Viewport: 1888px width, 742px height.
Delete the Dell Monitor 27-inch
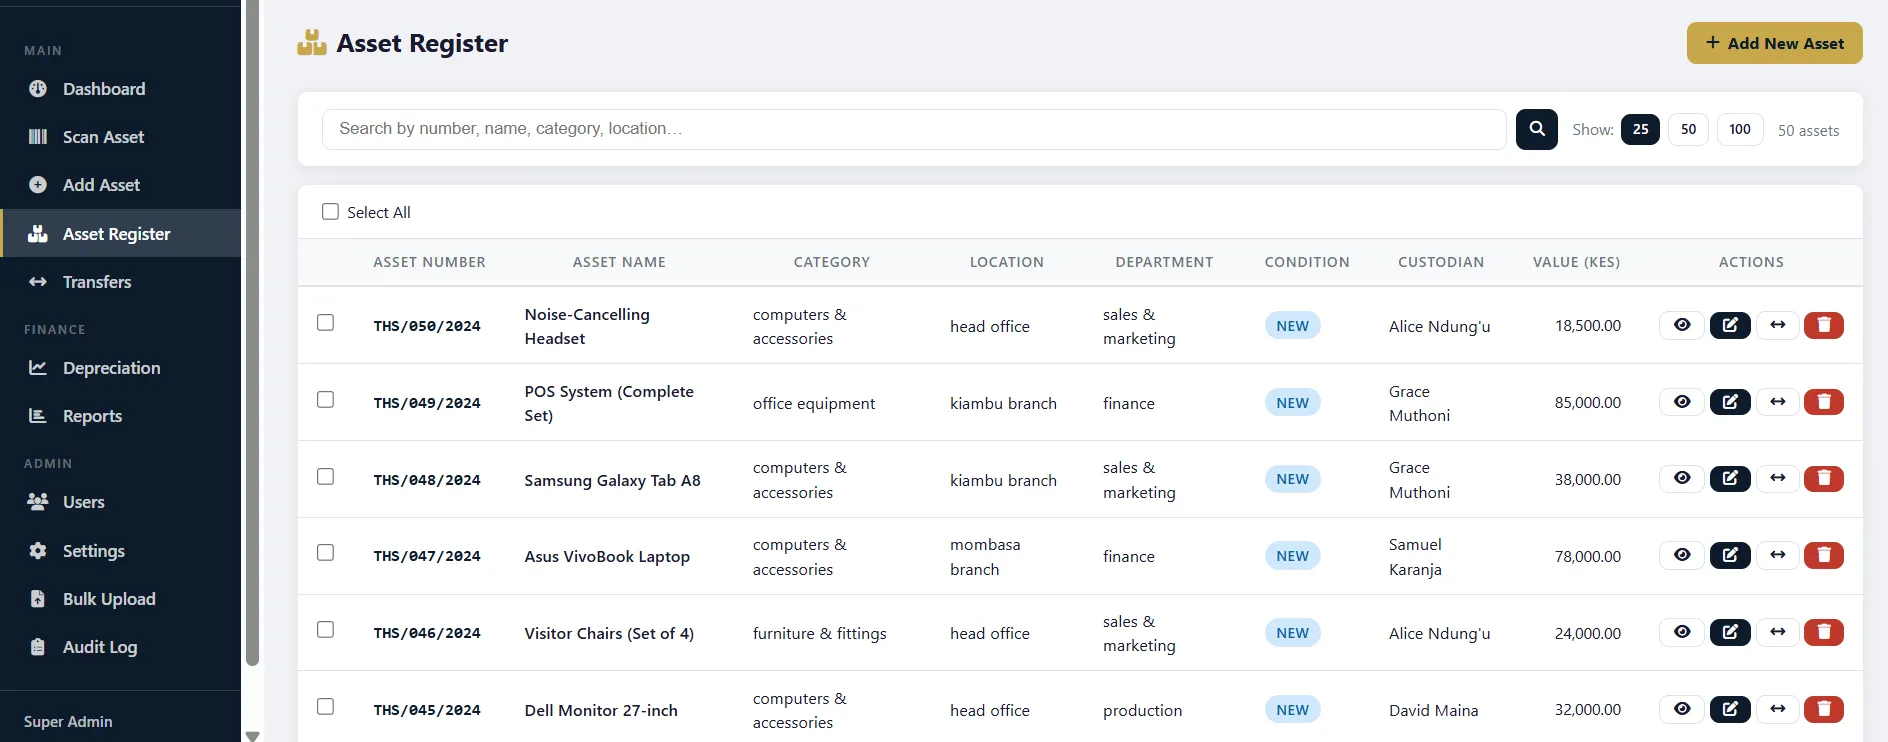[x=1824, y=709]
